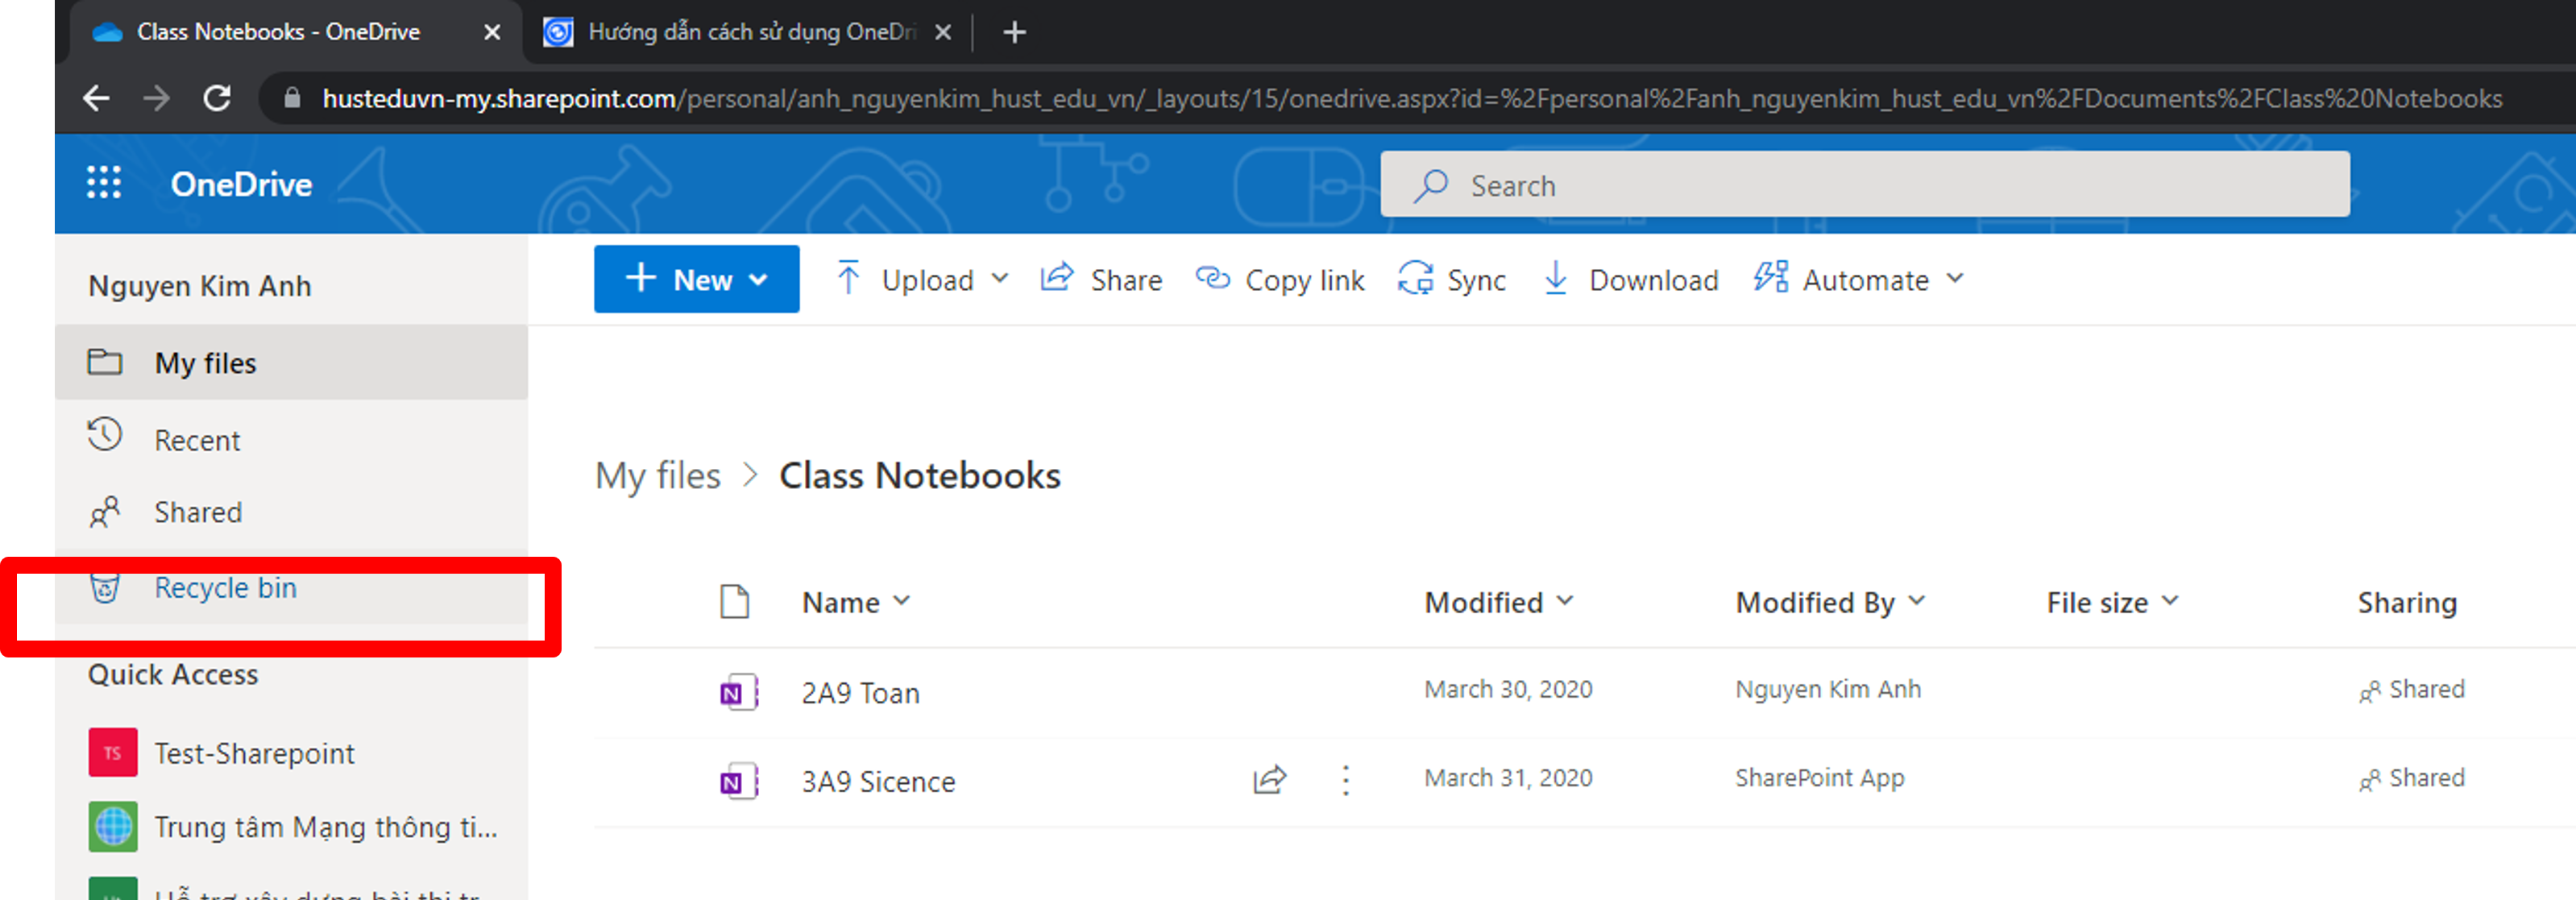The width and height of the screenshot is (2576, 900).
Task: Open the 2A9 Toan OneNote notebook icon
Action: [x=738, y=692]
